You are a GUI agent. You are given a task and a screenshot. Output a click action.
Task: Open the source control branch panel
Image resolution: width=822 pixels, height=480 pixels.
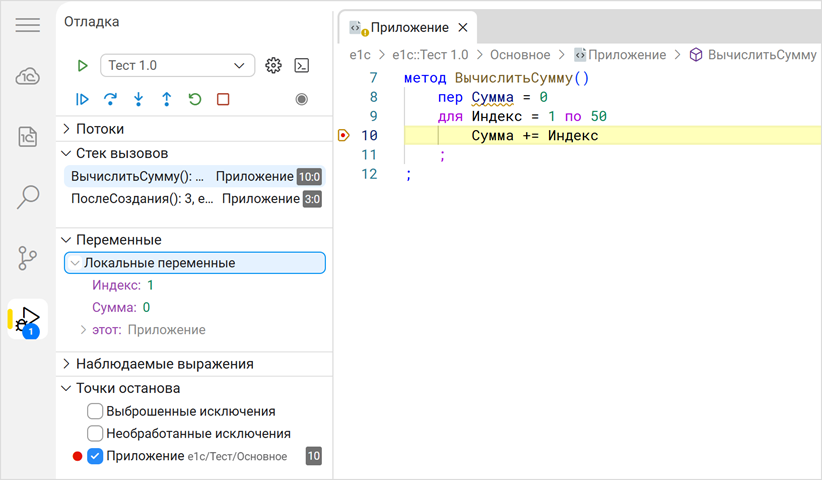[x=27, y=258]
